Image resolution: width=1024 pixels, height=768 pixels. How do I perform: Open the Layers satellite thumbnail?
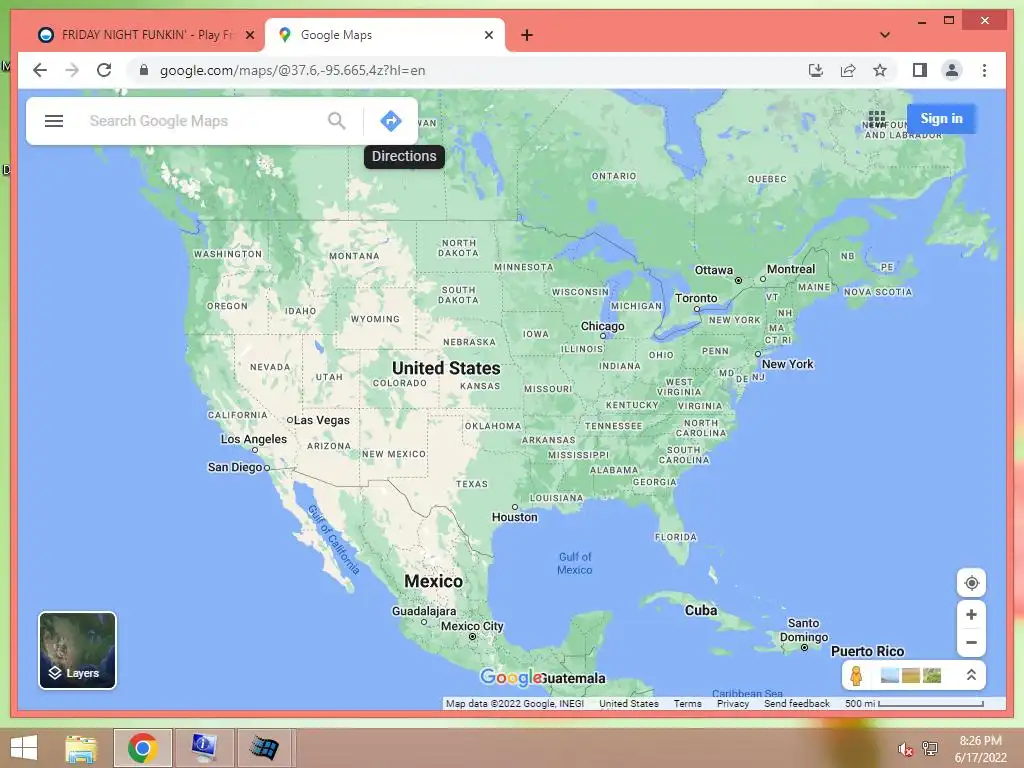[77, 650]
